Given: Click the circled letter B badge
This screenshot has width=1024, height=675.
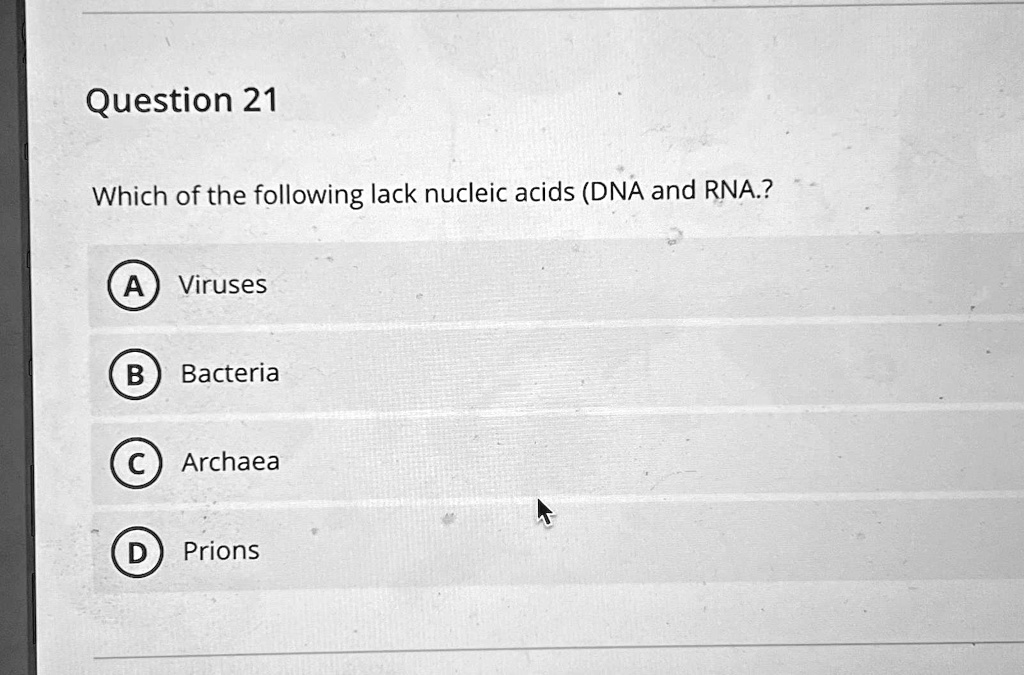Looking at the screenshot, I should coord(135,374).
